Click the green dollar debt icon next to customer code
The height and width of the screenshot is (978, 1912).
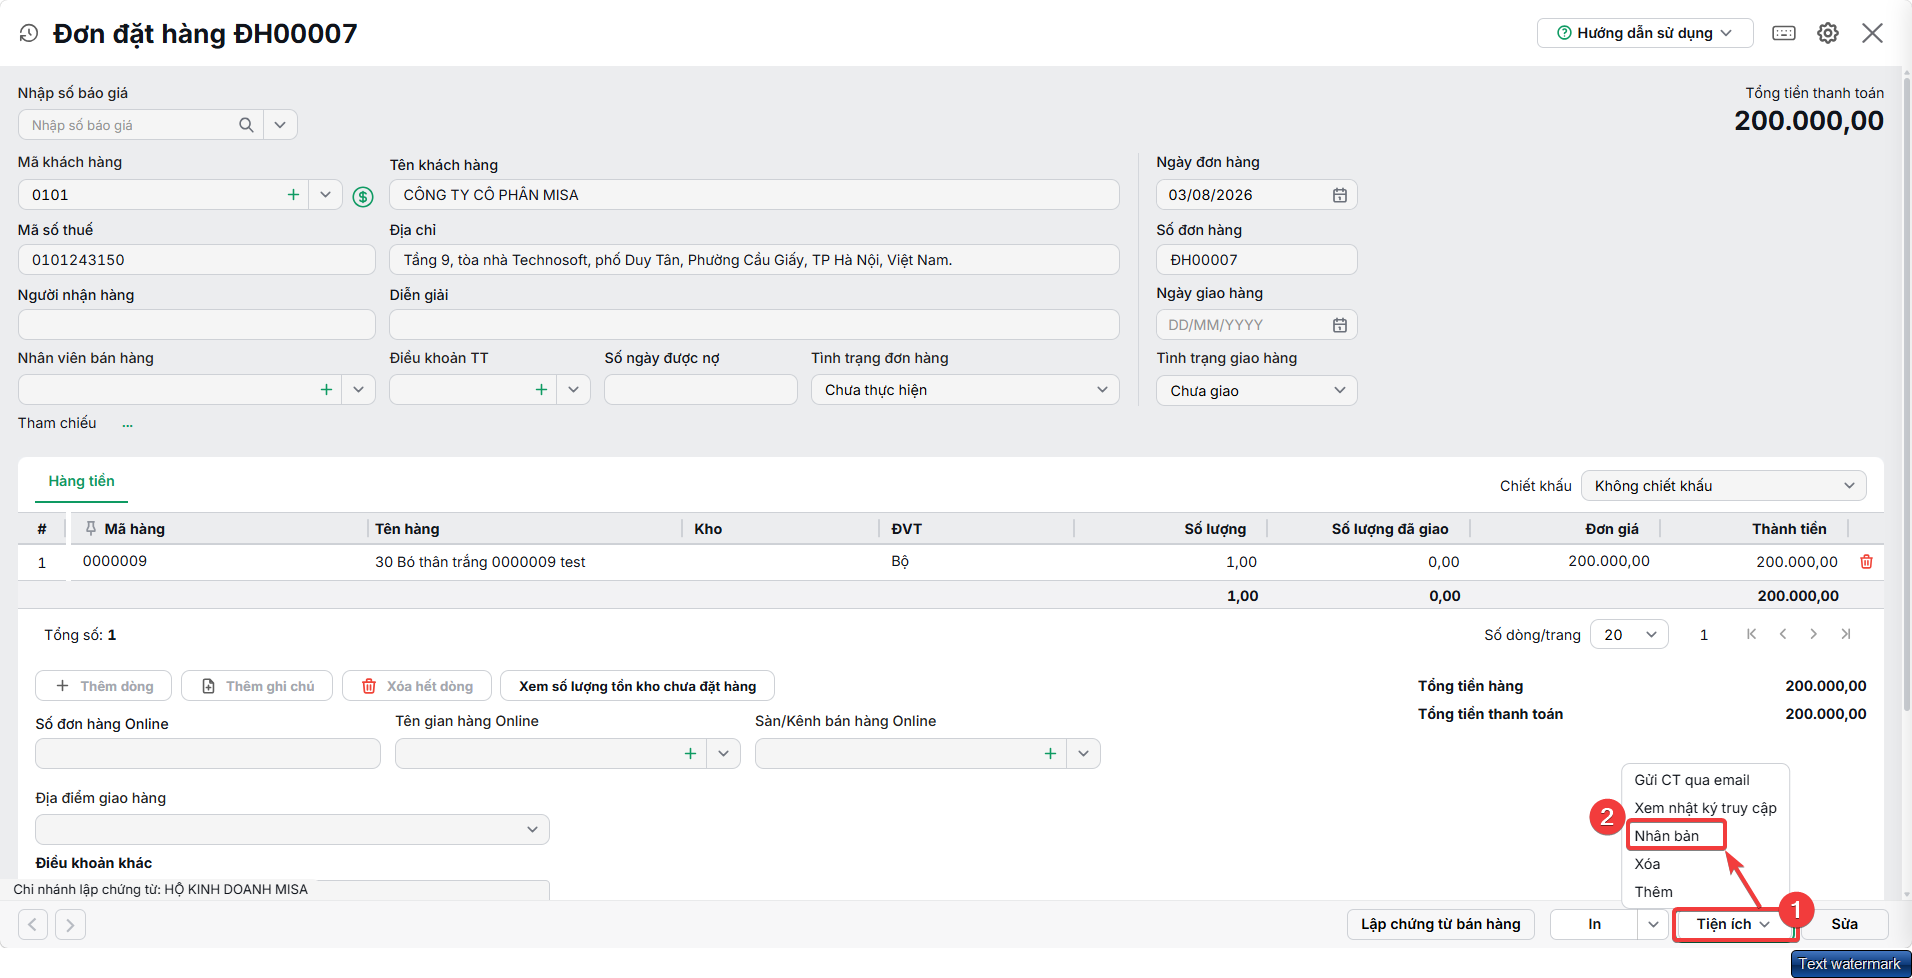tap(363, 197)
